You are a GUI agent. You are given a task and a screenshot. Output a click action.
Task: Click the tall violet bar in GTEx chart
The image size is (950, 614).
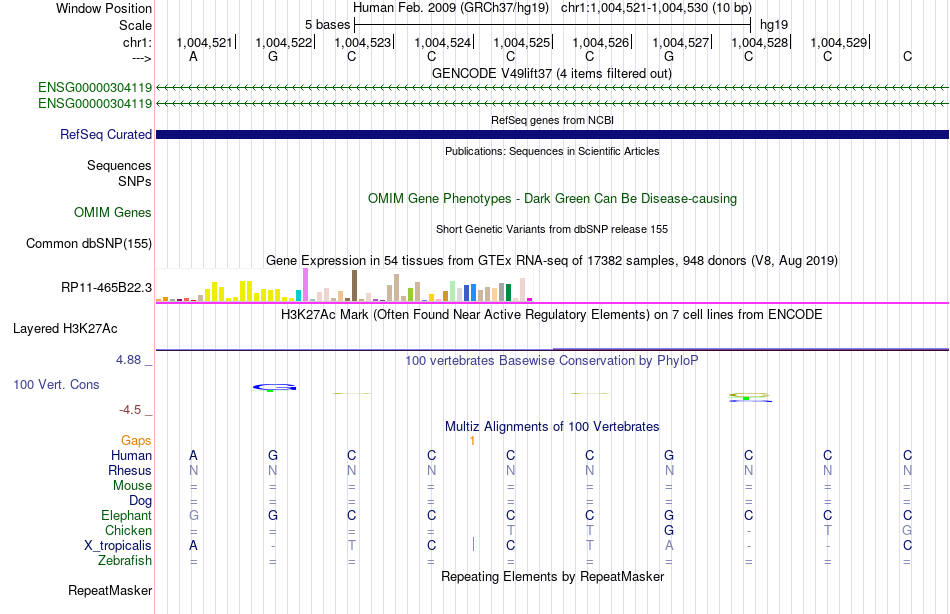tap(305, 285)
